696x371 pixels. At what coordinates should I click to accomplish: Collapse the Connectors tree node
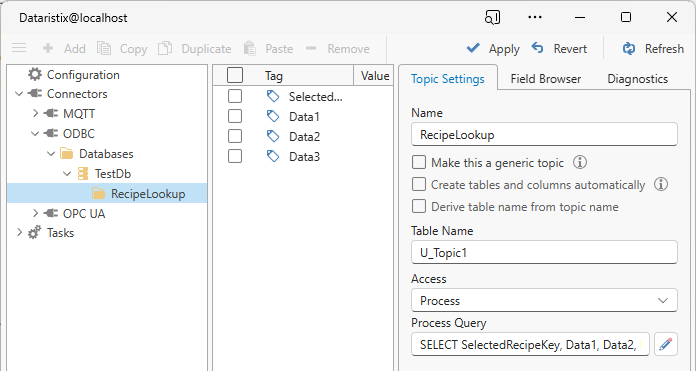(x=19, y=94)
